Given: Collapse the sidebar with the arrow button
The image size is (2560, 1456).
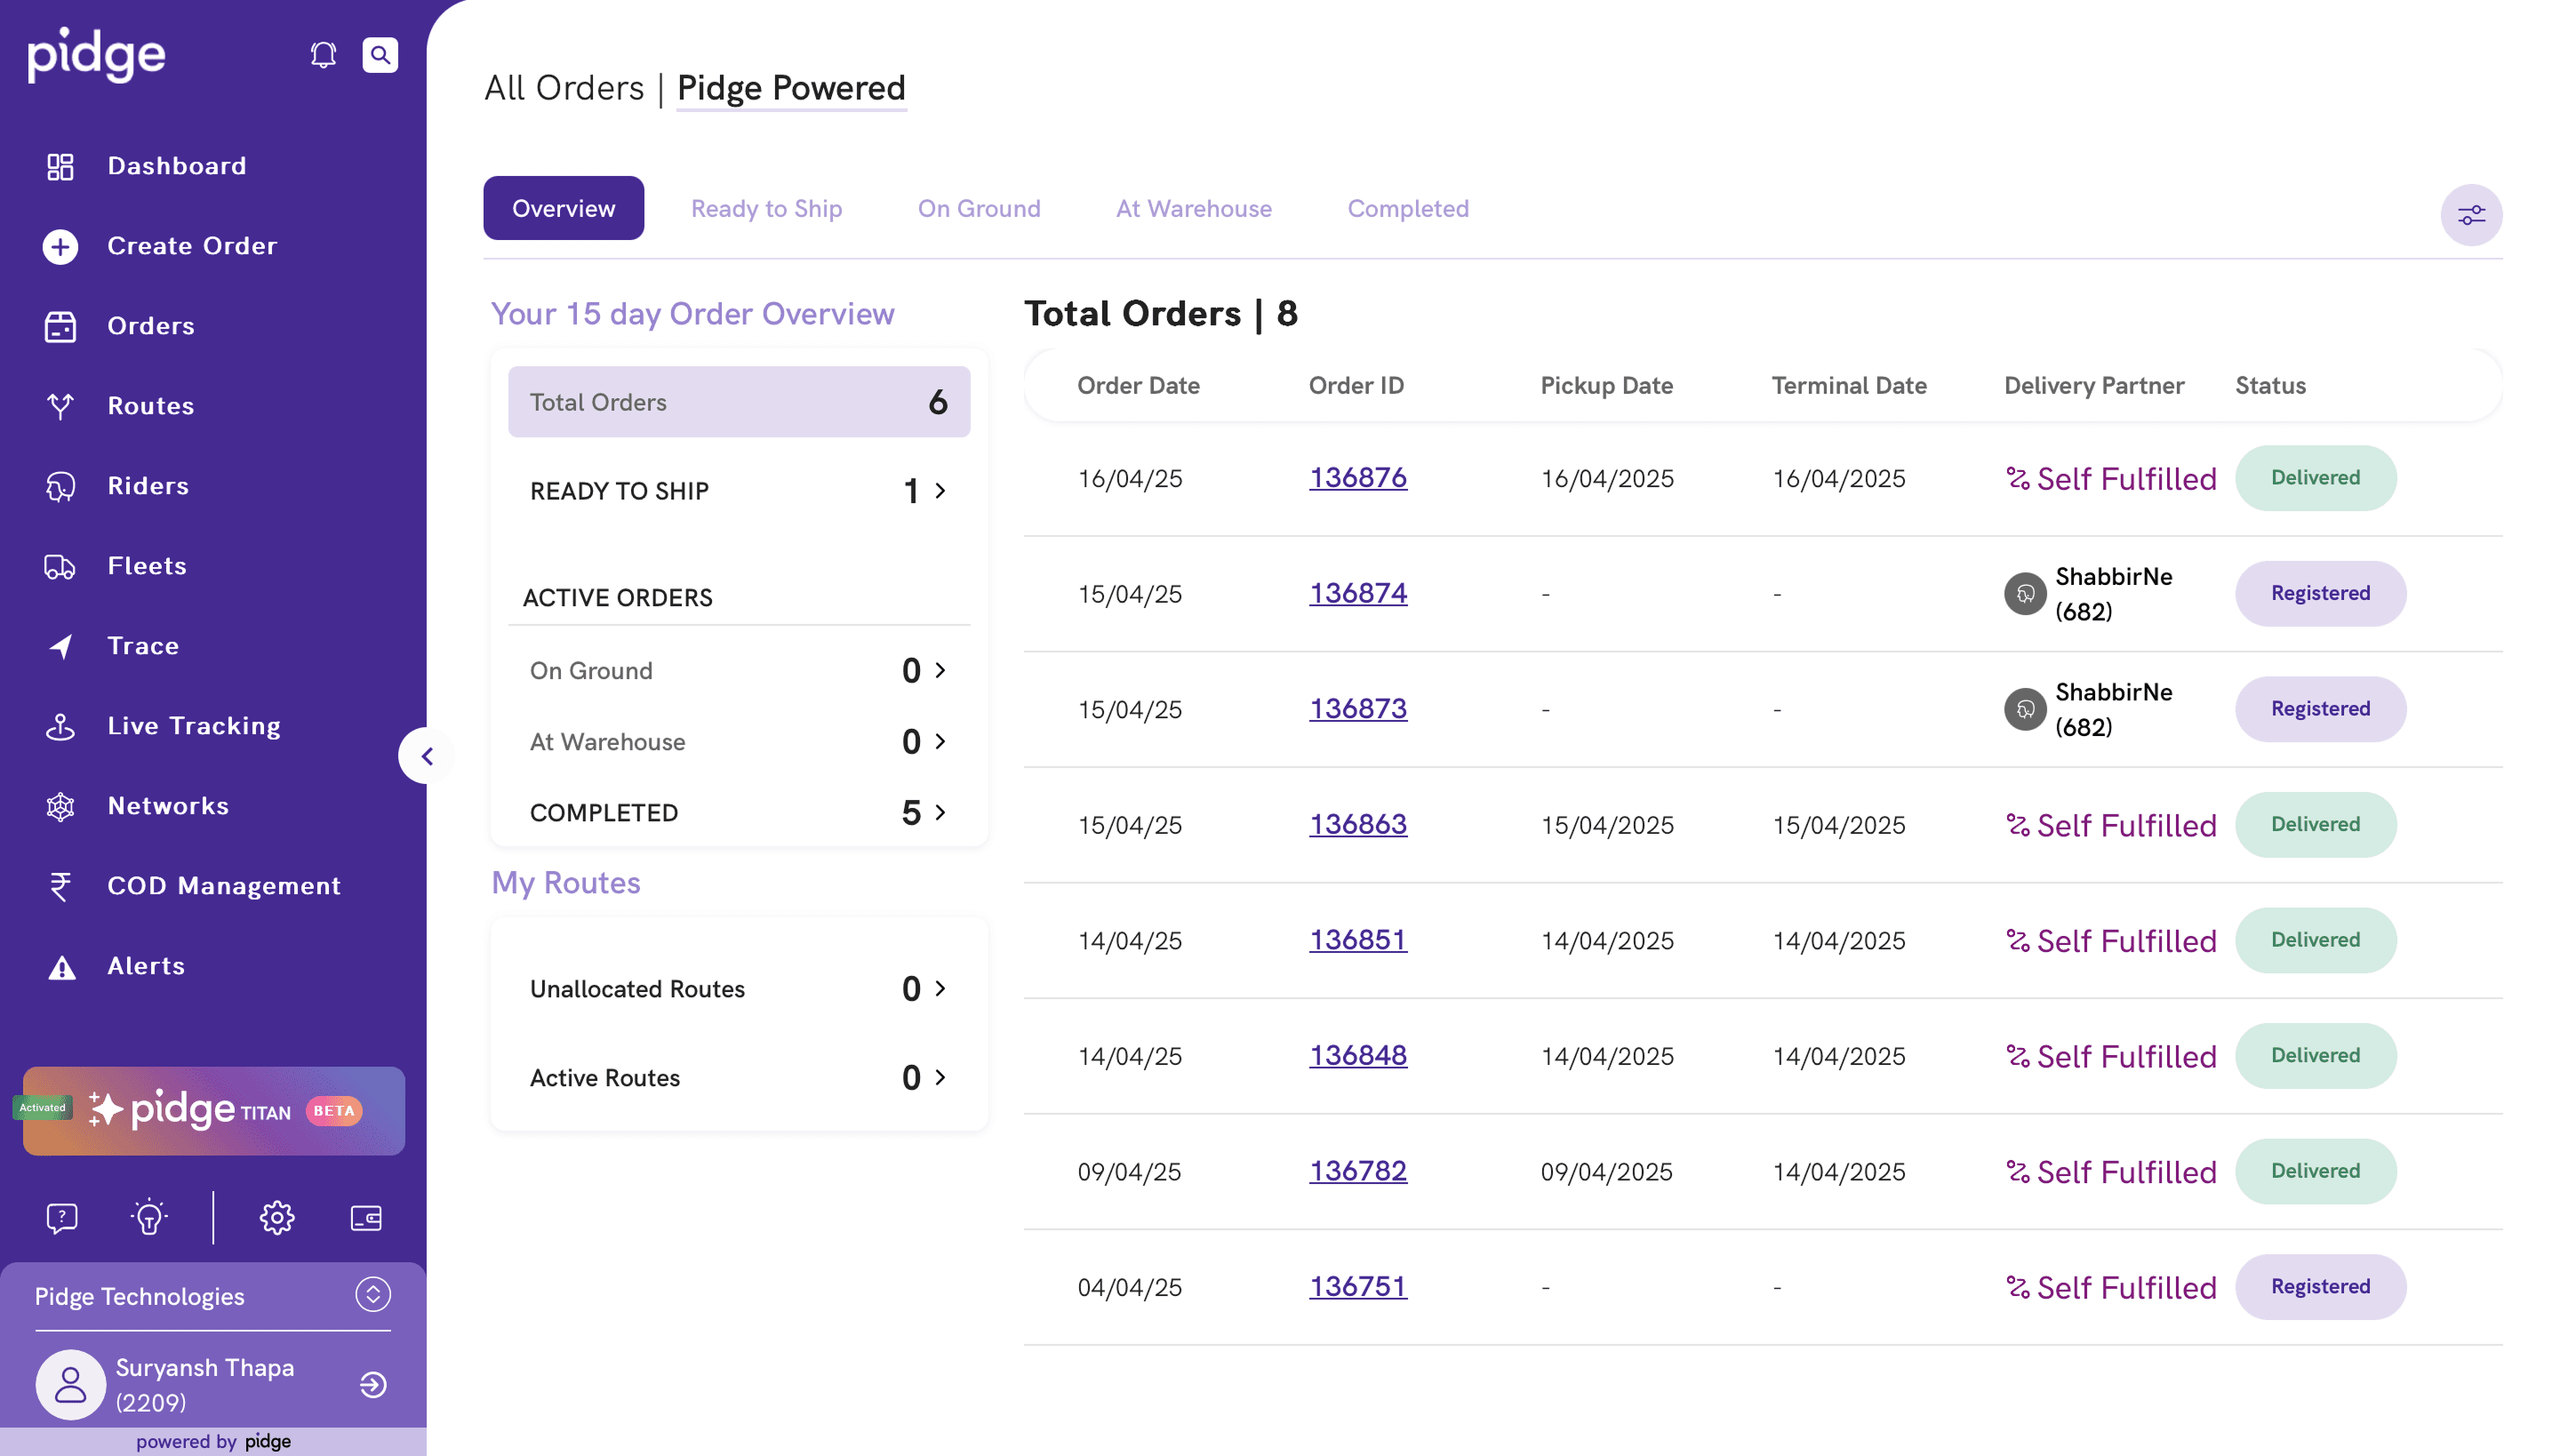Looking at the screenshot, I should point(427,756).
